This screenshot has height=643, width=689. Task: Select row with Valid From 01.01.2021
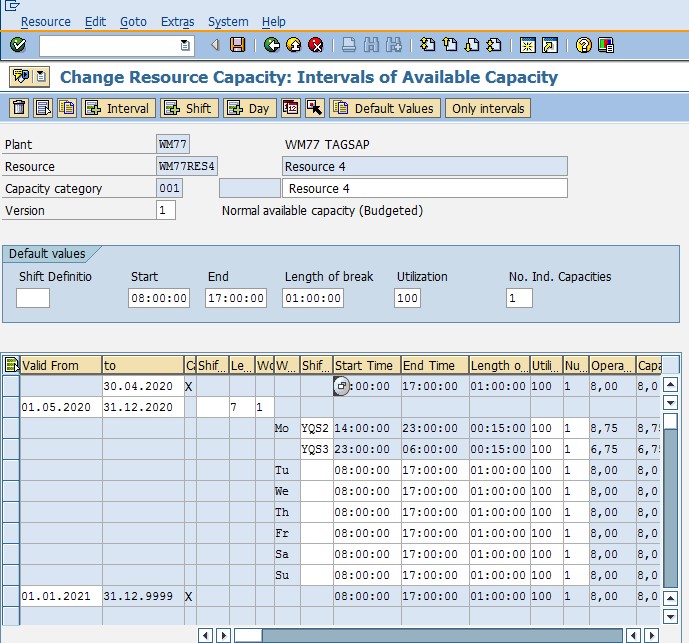click(11, 596)
